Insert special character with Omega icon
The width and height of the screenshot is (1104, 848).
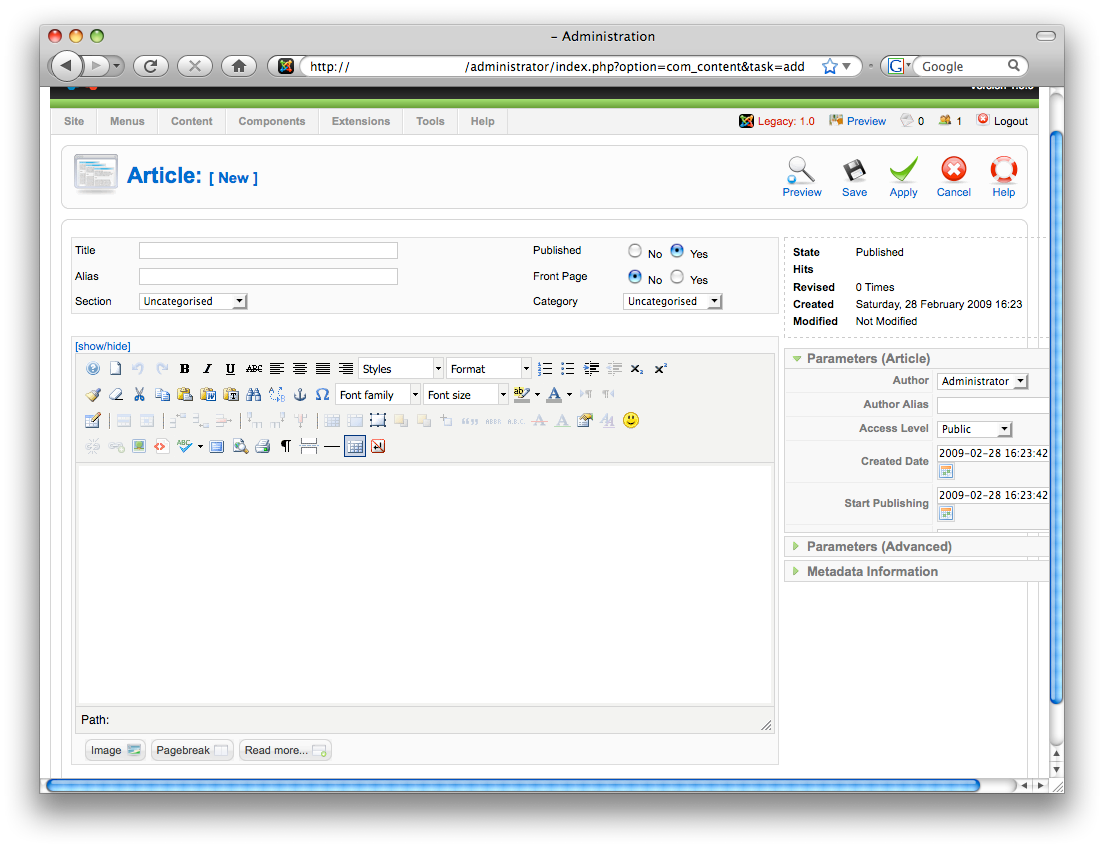[x=322, y=394]
